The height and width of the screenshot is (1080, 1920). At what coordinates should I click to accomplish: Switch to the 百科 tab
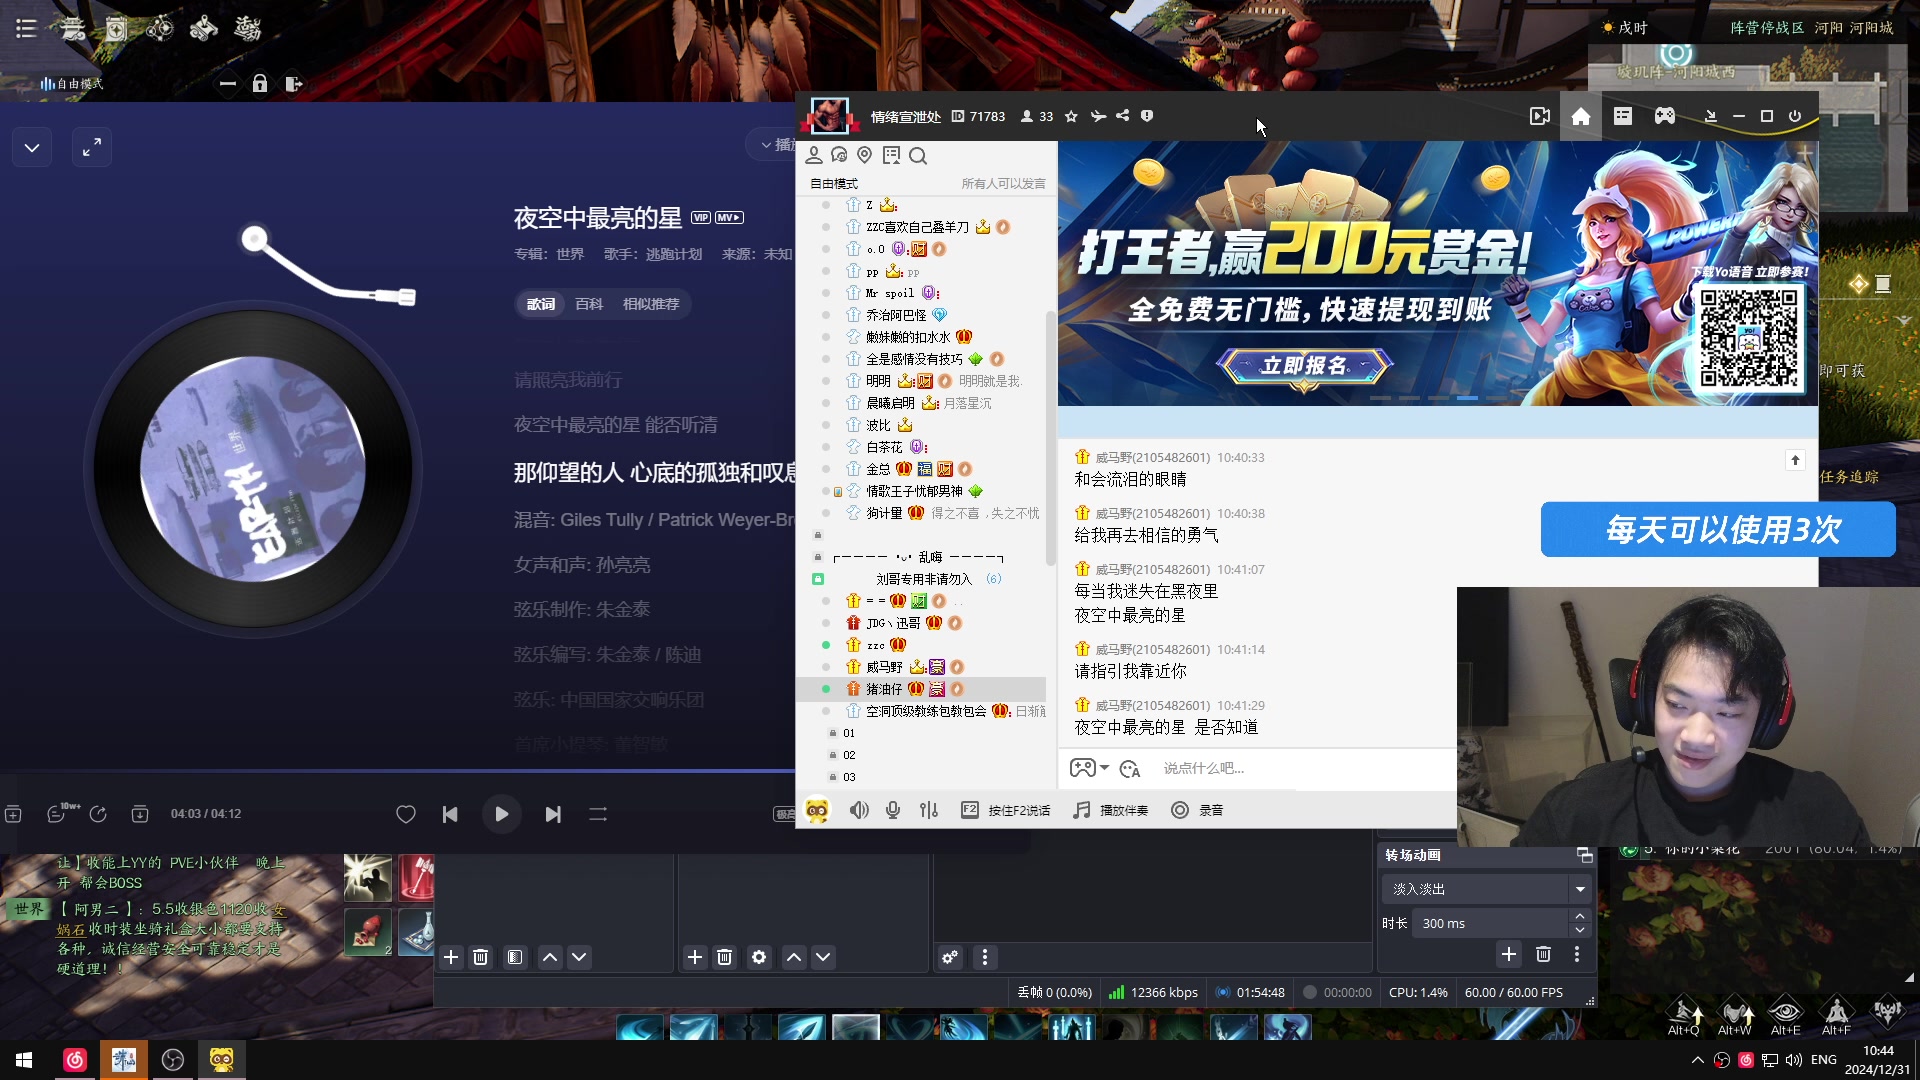(x=589, y=304)
